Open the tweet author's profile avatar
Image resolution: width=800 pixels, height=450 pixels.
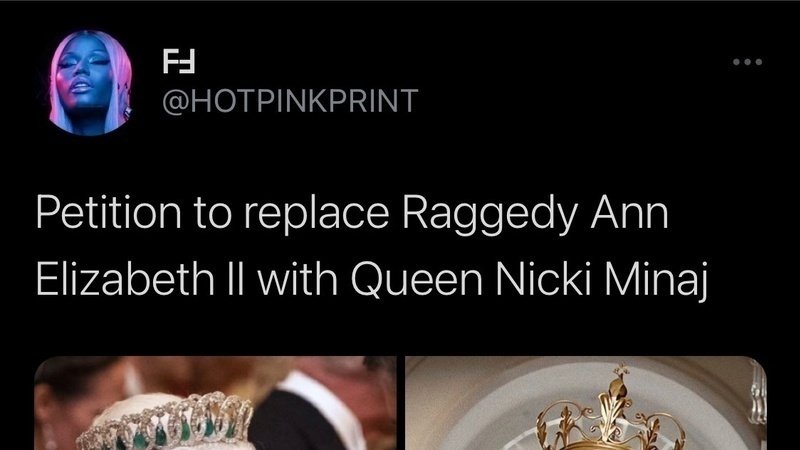90,83
